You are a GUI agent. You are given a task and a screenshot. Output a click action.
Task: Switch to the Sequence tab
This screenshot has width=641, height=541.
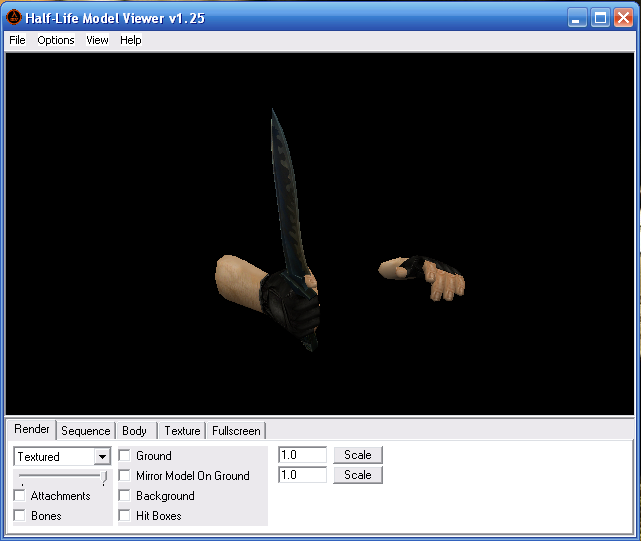[86, 431]
